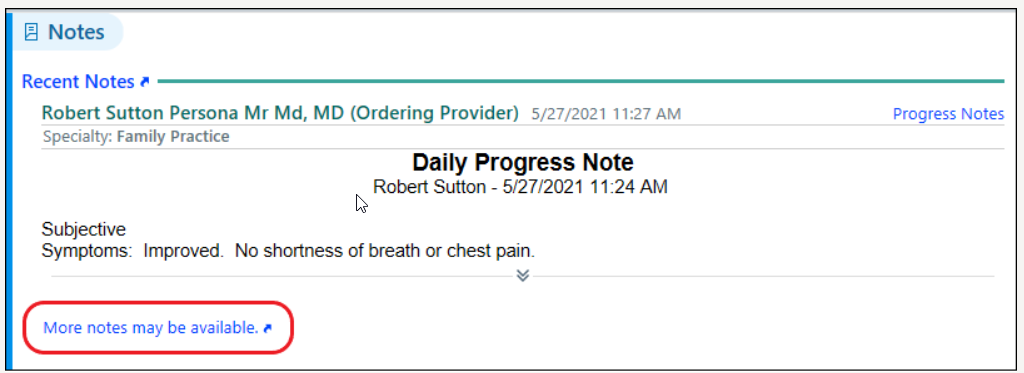The image size is (1024, 373).
Task: Click the Notes document icon
Action: tap(31, 32)
